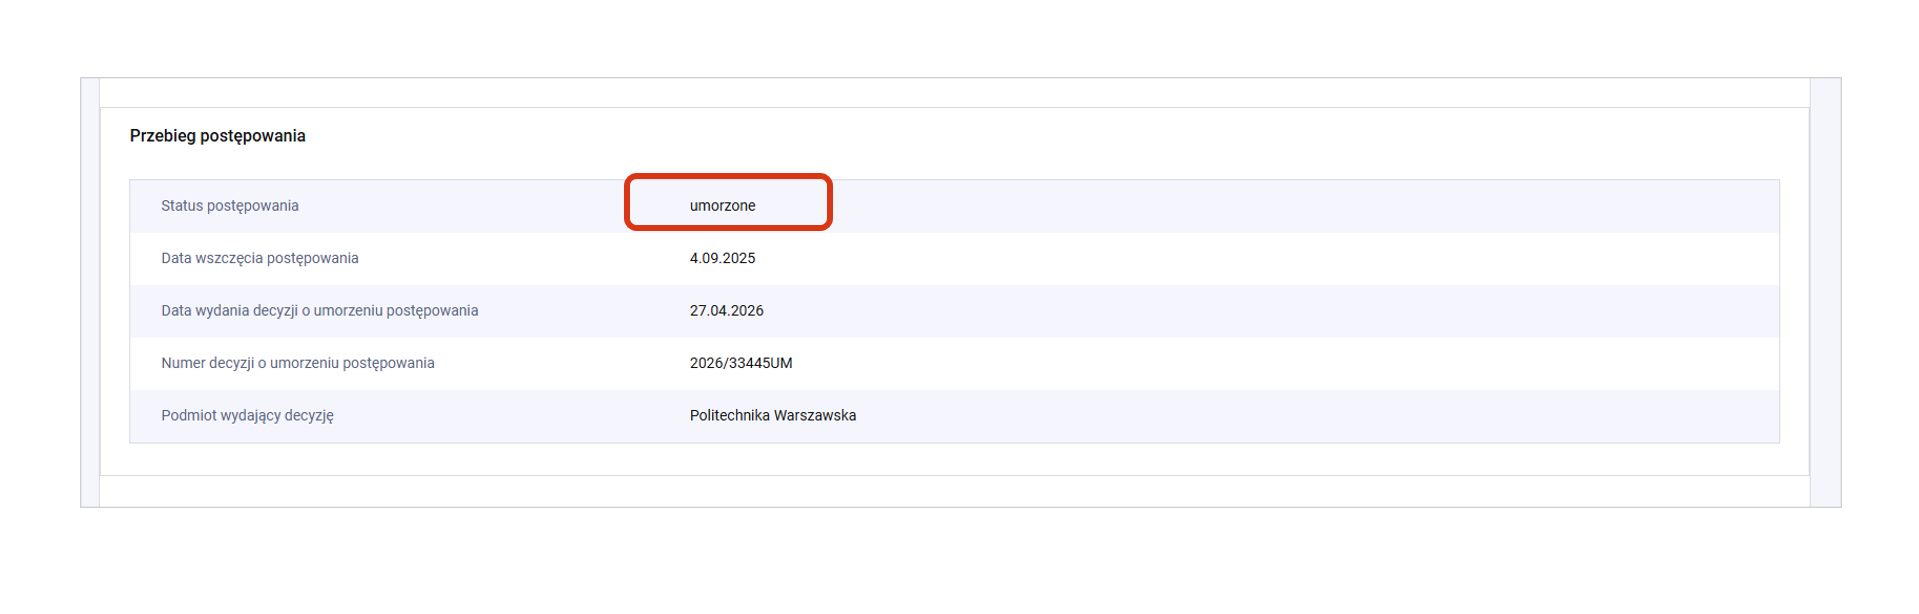
Task: Click the right gray panel edge strip
Action: [x=1825, y=292]
